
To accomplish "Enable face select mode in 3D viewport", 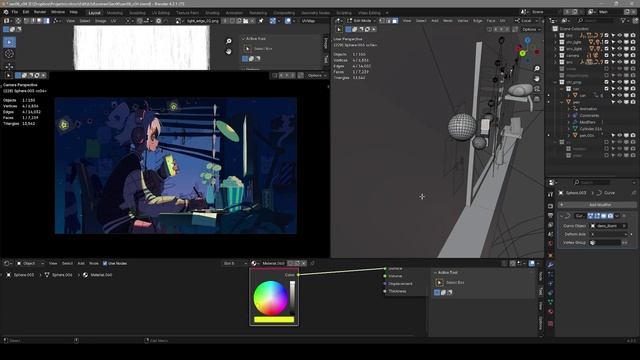I will (395, 21).
